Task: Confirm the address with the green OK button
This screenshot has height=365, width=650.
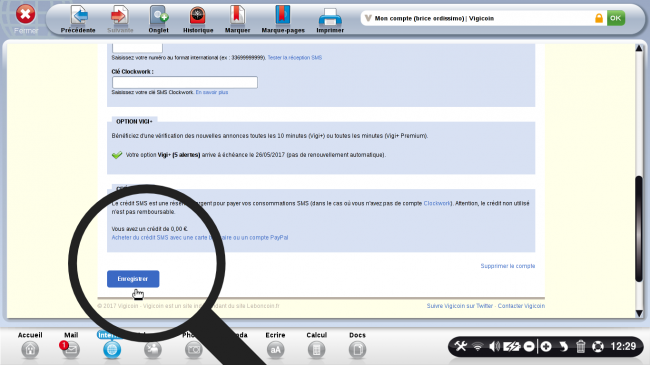Action: click(x=616, y=18)
